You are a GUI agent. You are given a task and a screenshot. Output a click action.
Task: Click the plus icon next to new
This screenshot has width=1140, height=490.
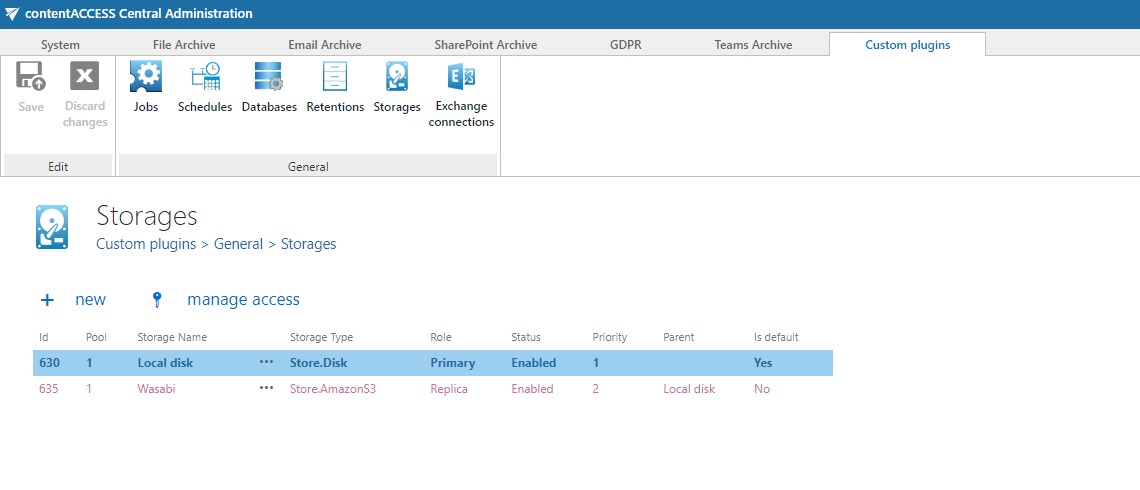47,300
